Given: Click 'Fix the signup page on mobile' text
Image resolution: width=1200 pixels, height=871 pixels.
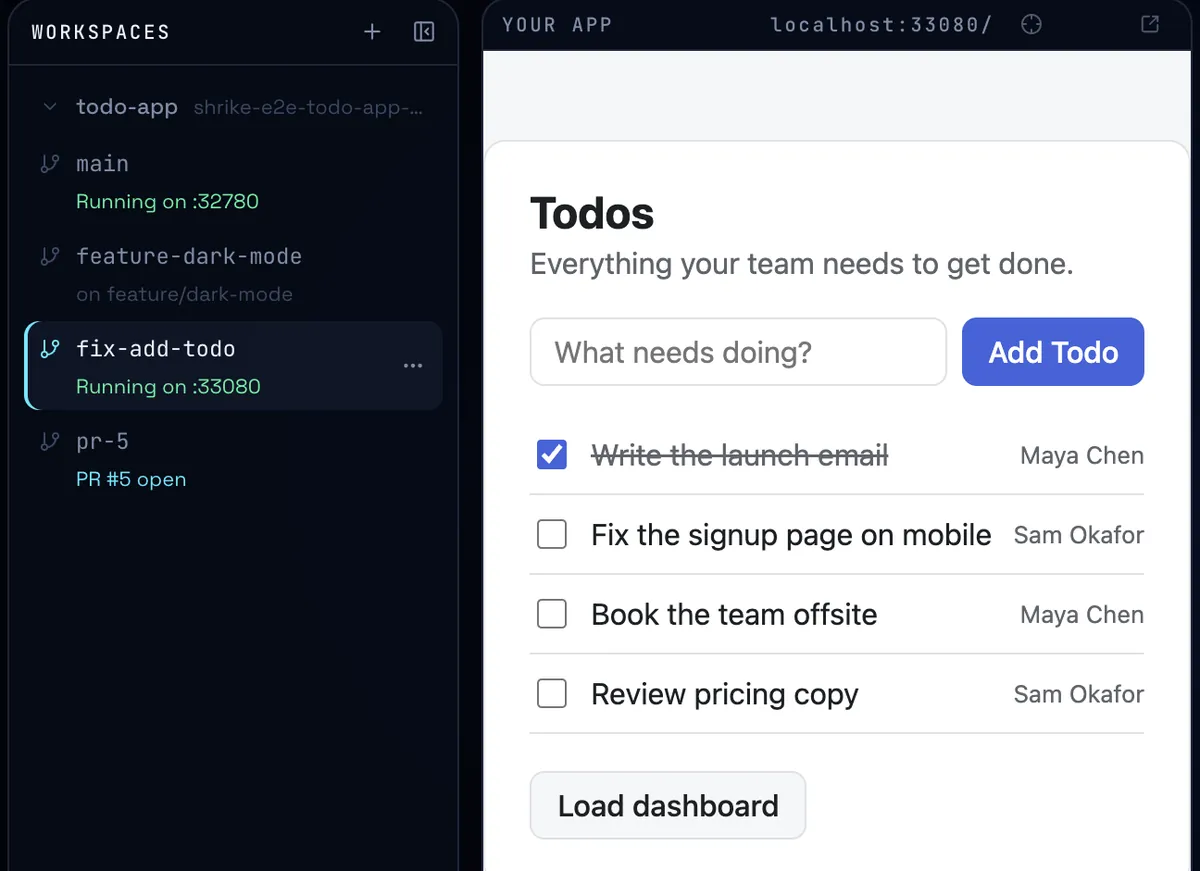Looking at the screenshot, I should [791, 535].
